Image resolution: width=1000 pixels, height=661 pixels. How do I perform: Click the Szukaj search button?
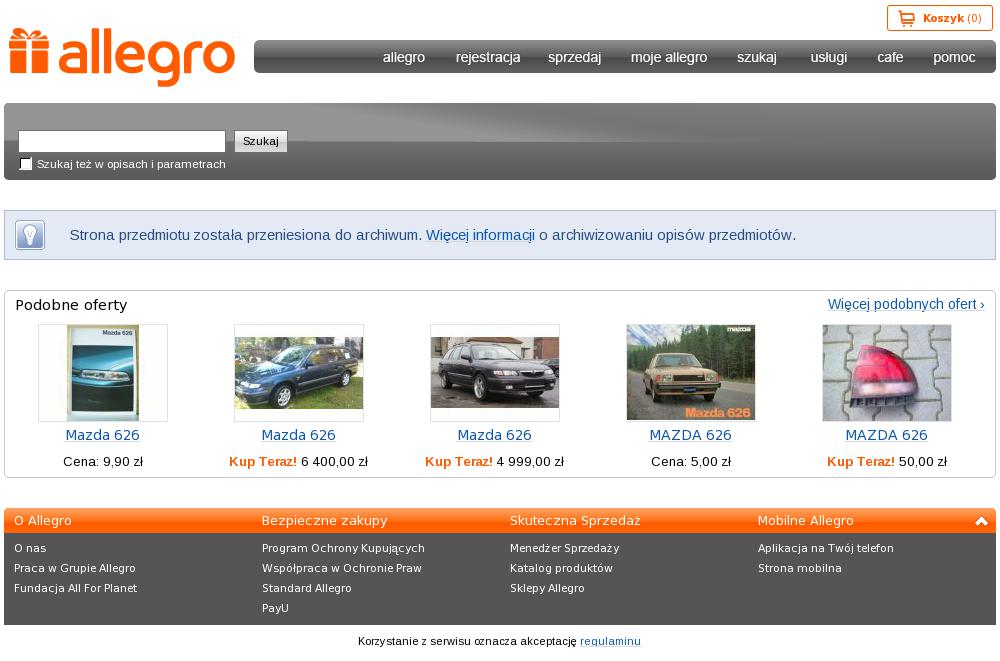(261, 141)
